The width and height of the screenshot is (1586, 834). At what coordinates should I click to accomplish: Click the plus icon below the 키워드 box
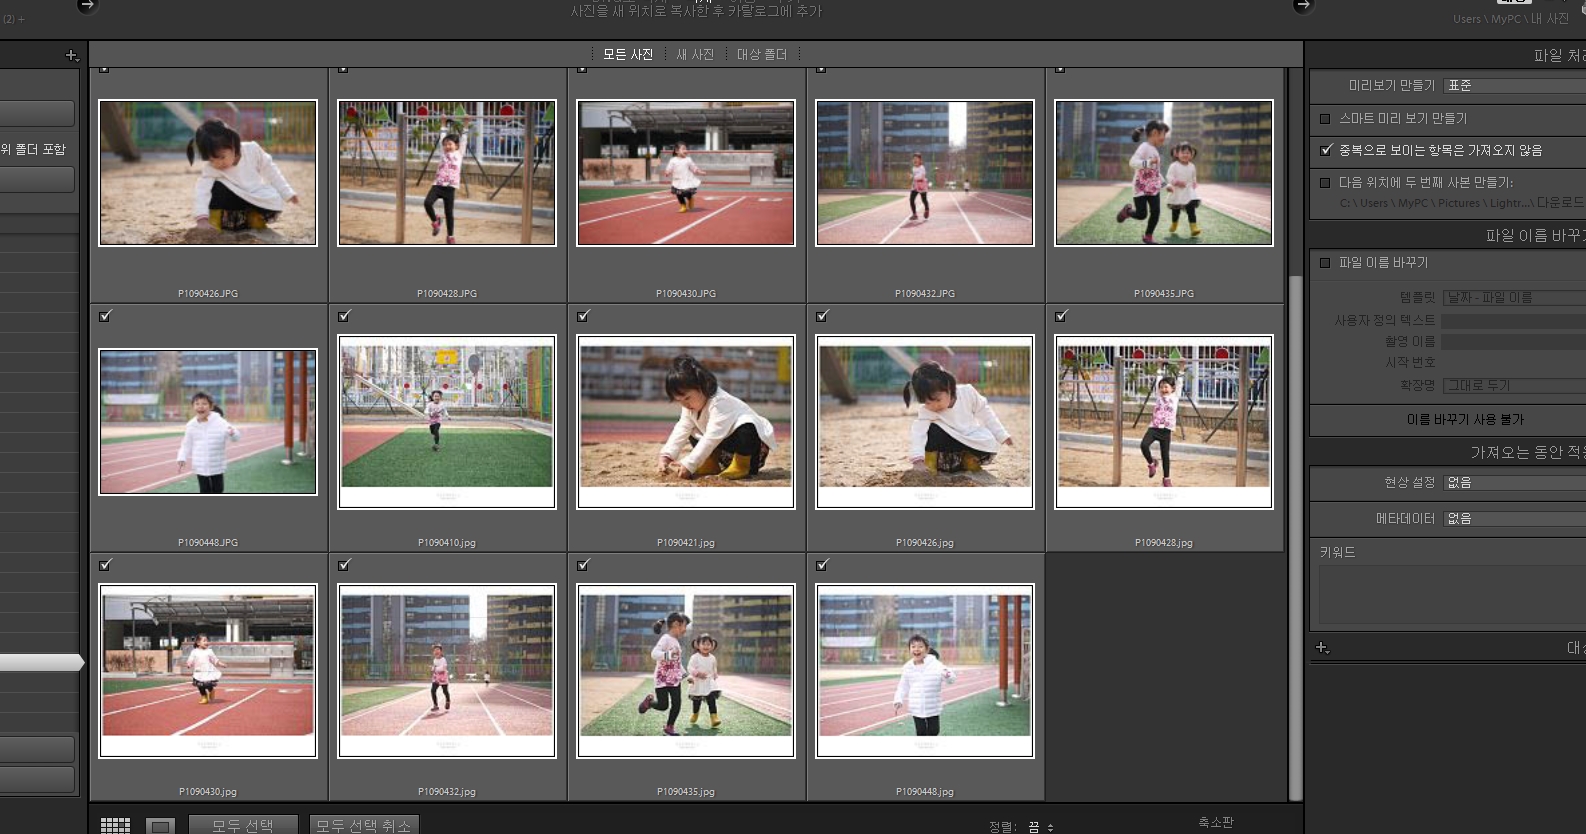pos(1322,648)
